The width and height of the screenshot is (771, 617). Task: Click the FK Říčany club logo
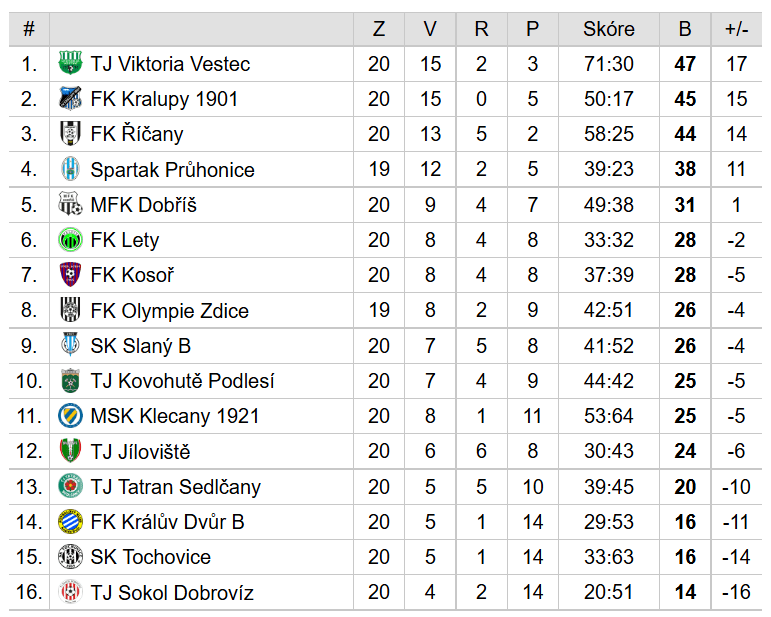click(x=70, y=134)
